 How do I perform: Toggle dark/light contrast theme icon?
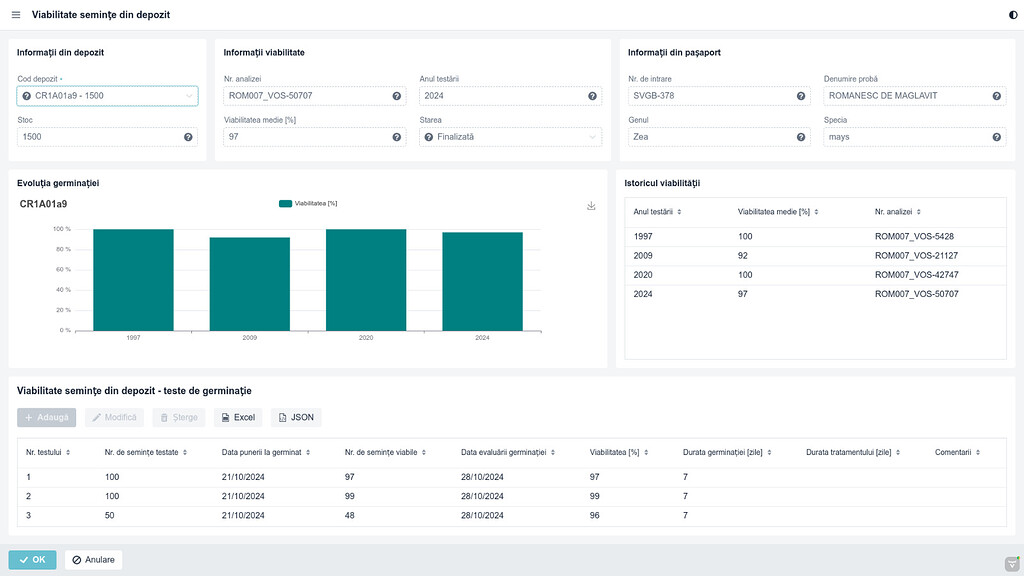pyautogui.click(x=1013, y=15)
